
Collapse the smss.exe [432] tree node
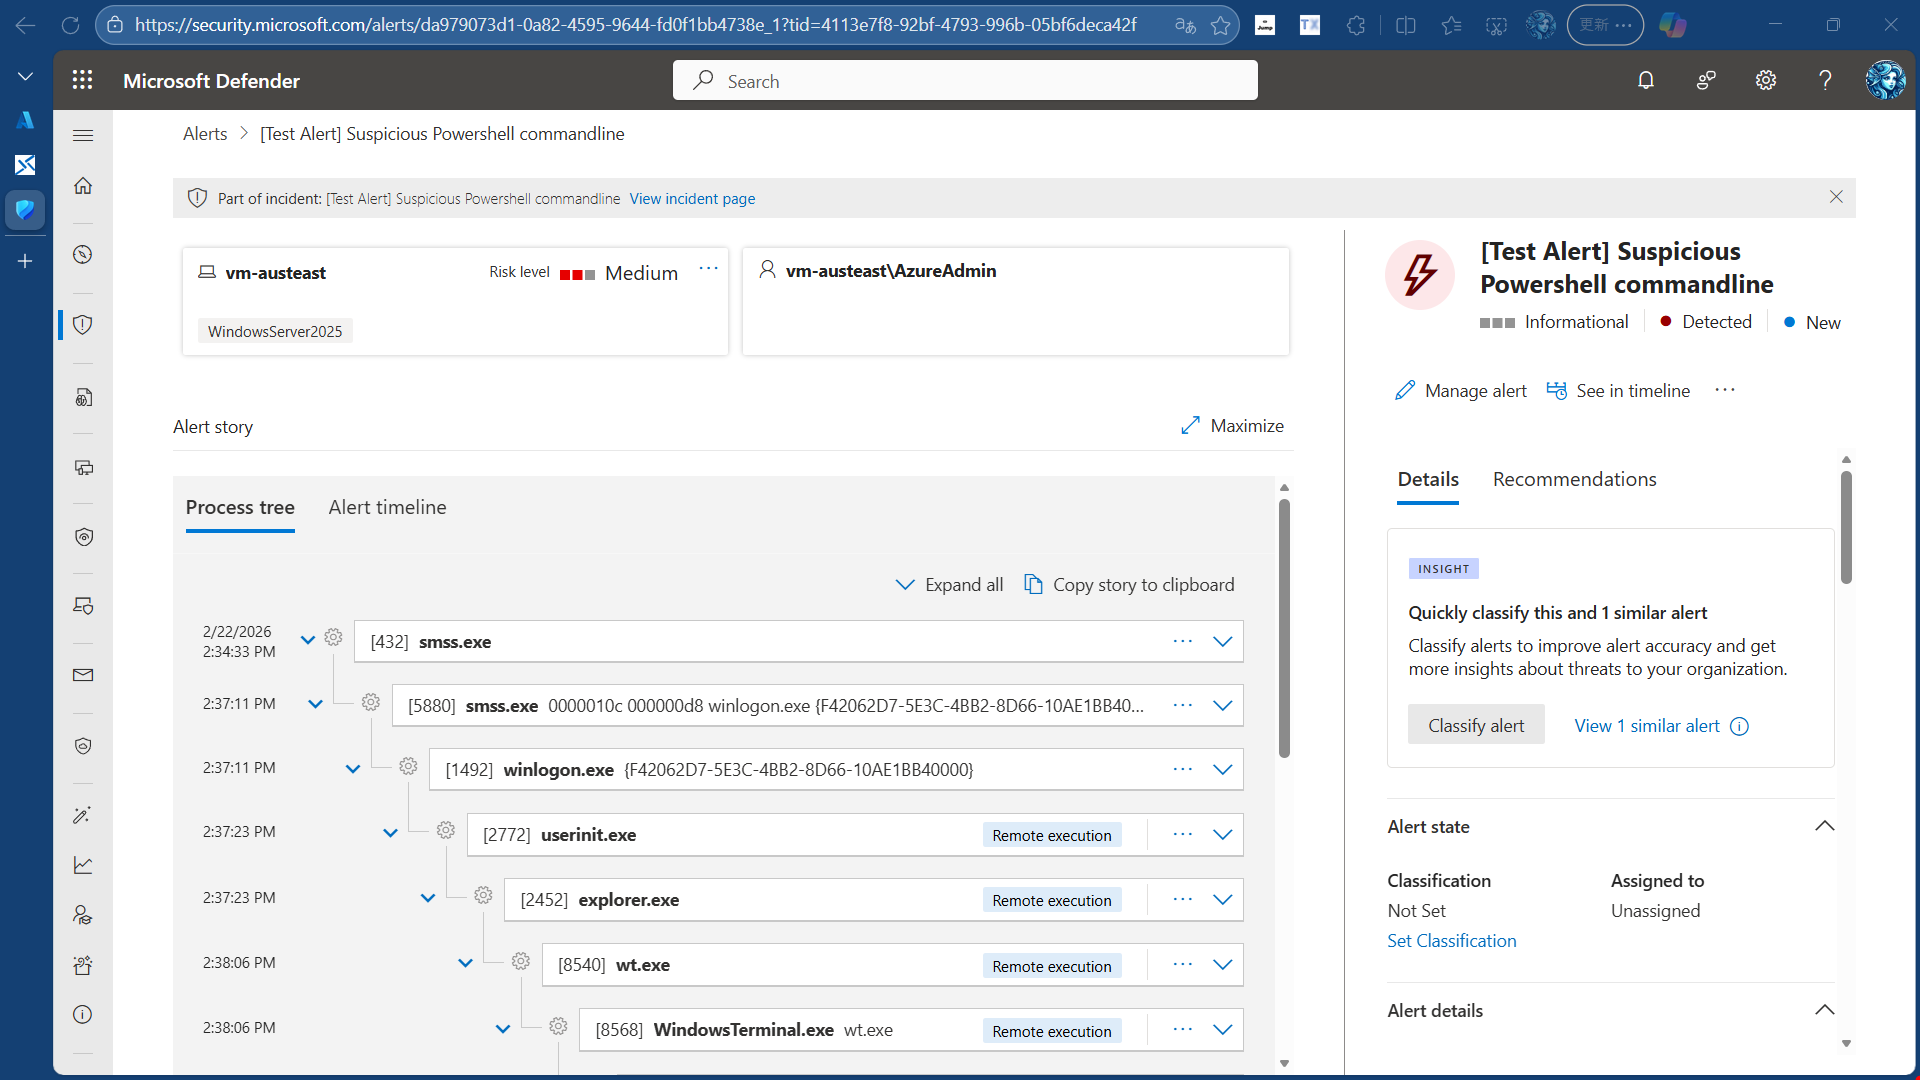(308, 640)
